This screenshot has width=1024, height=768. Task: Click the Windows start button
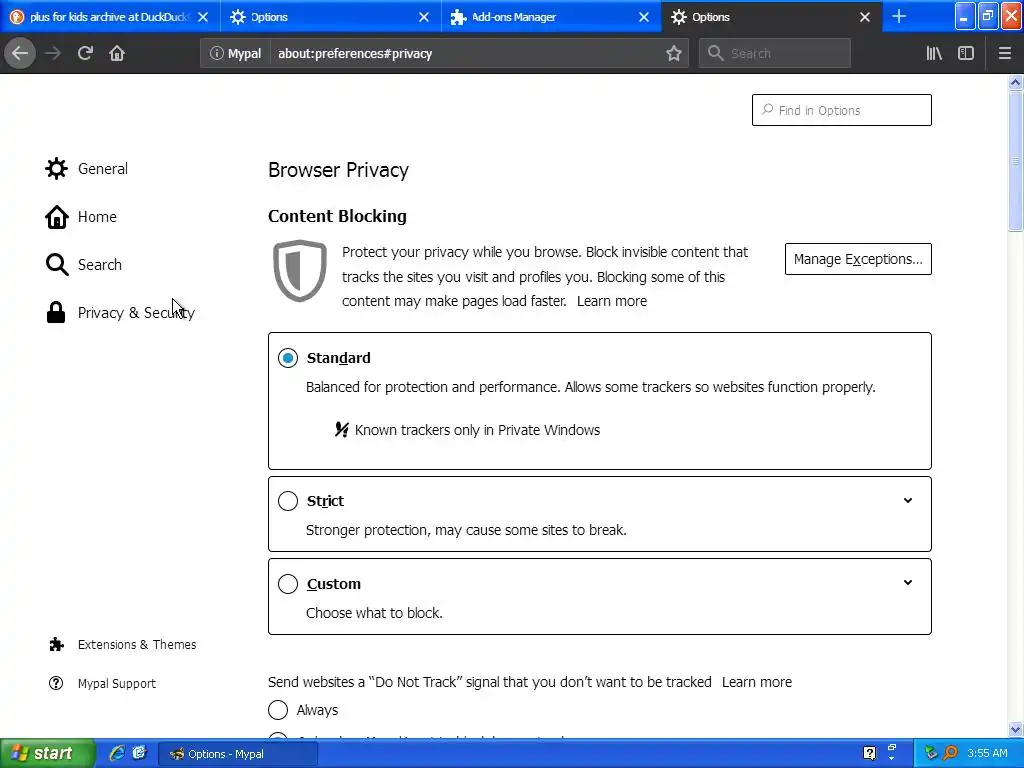[47, 753]
